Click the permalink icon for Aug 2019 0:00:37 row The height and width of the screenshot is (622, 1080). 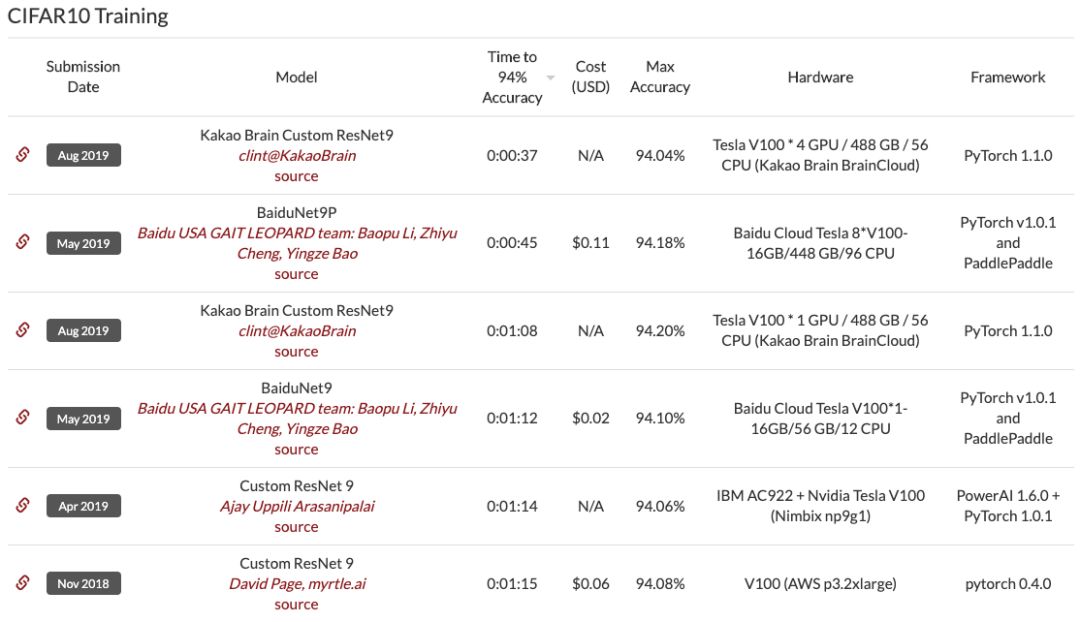pos(22,155)
